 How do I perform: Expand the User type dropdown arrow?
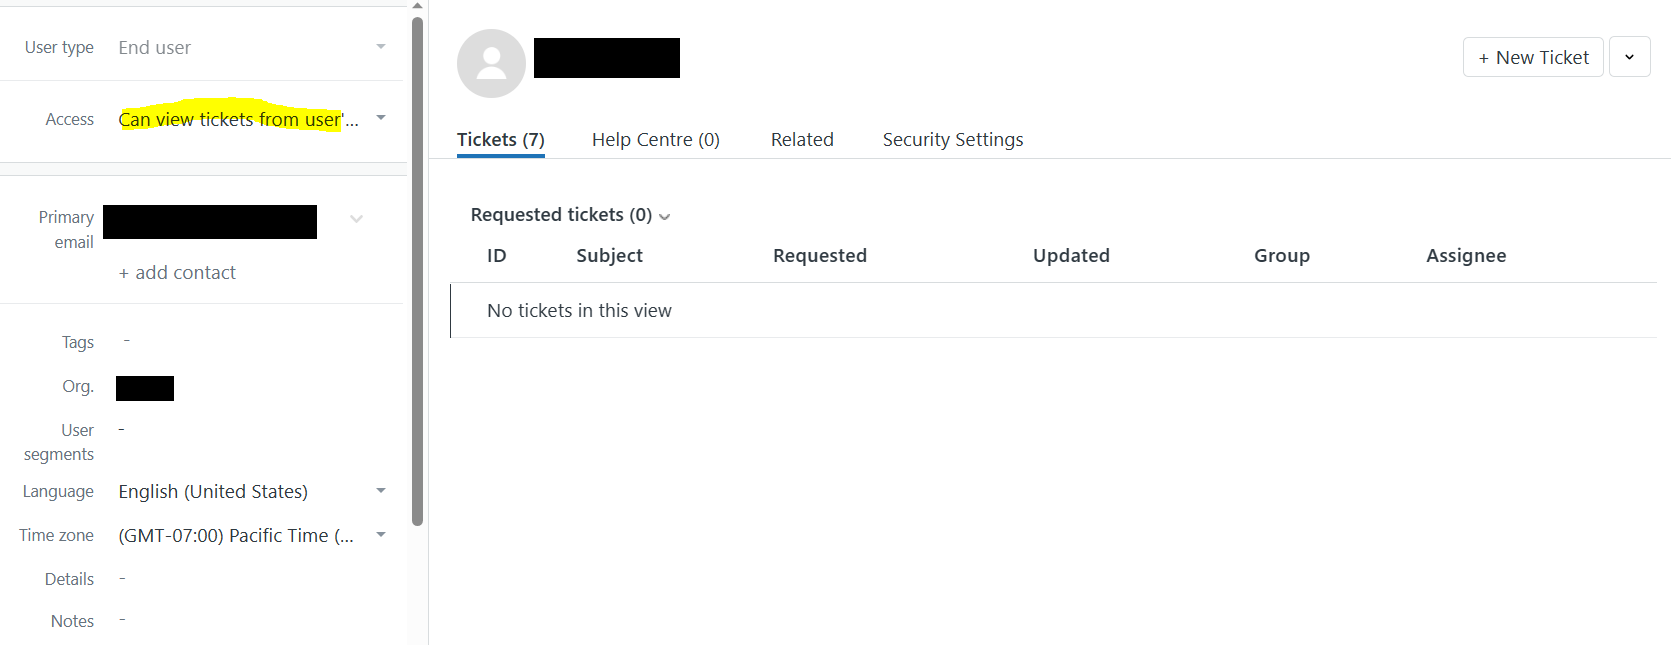pyautogui.click(x=380, y=46)
